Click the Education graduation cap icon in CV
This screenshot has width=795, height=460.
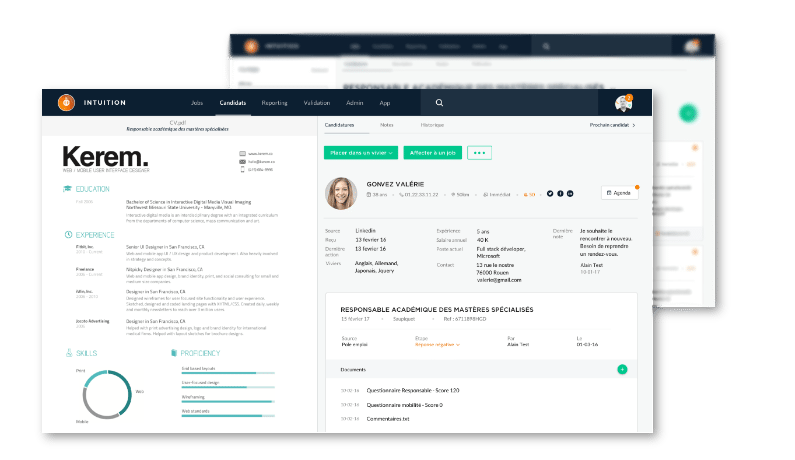coord(67,189)
